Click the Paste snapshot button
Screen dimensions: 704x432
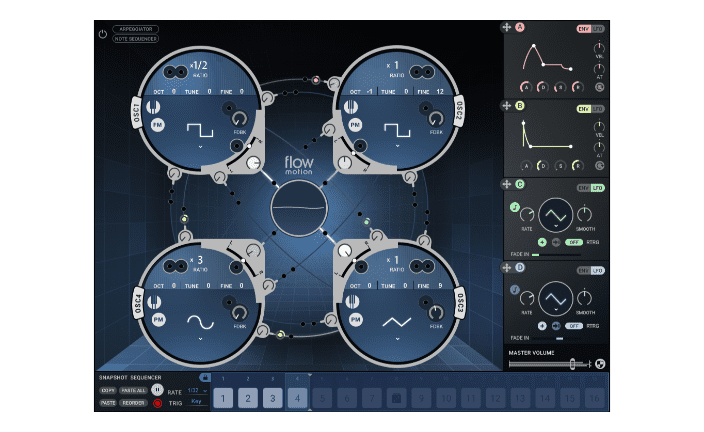point(108,403)
